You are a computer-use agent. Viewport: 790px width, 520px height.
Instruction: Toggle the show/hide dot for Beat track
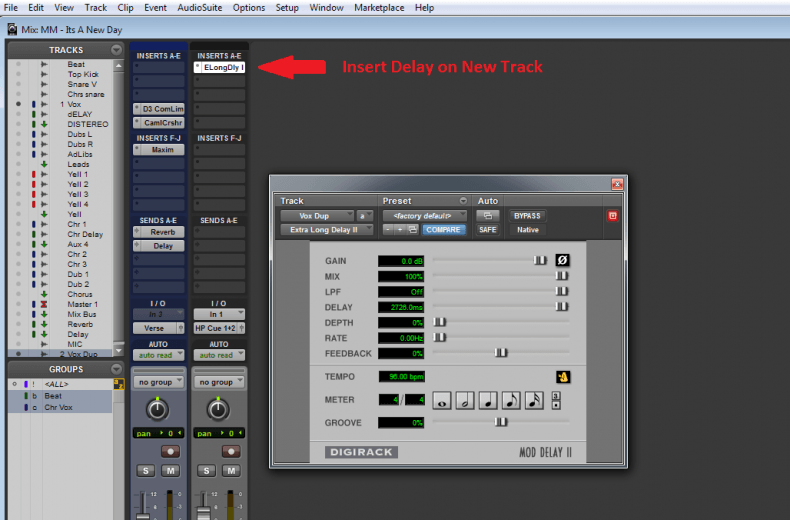pos(18,64)
